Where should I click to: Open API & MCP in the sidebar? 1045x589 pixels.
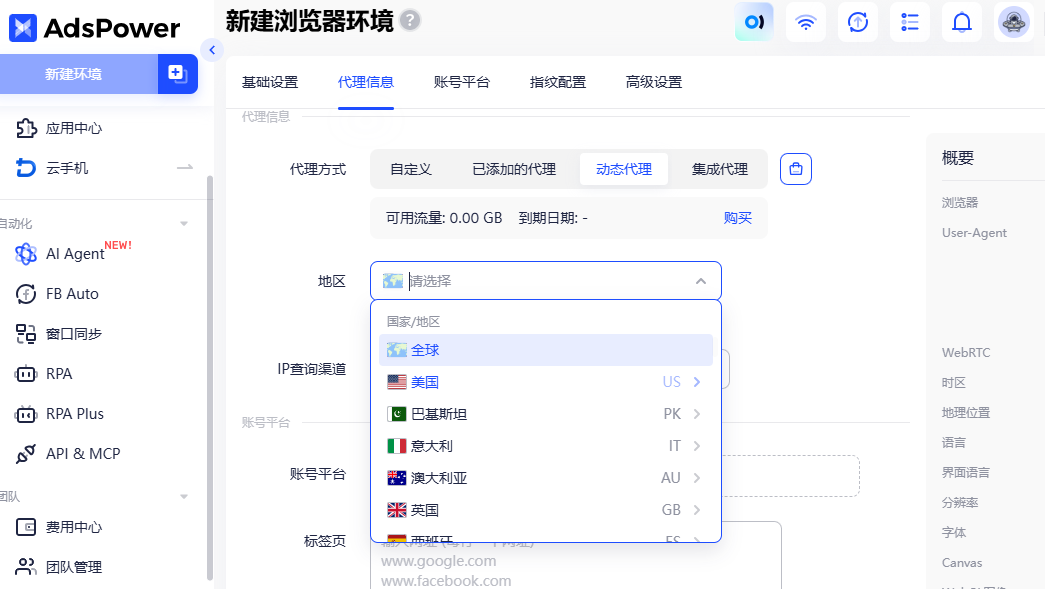pyautogui.click(x=83, y=454)
